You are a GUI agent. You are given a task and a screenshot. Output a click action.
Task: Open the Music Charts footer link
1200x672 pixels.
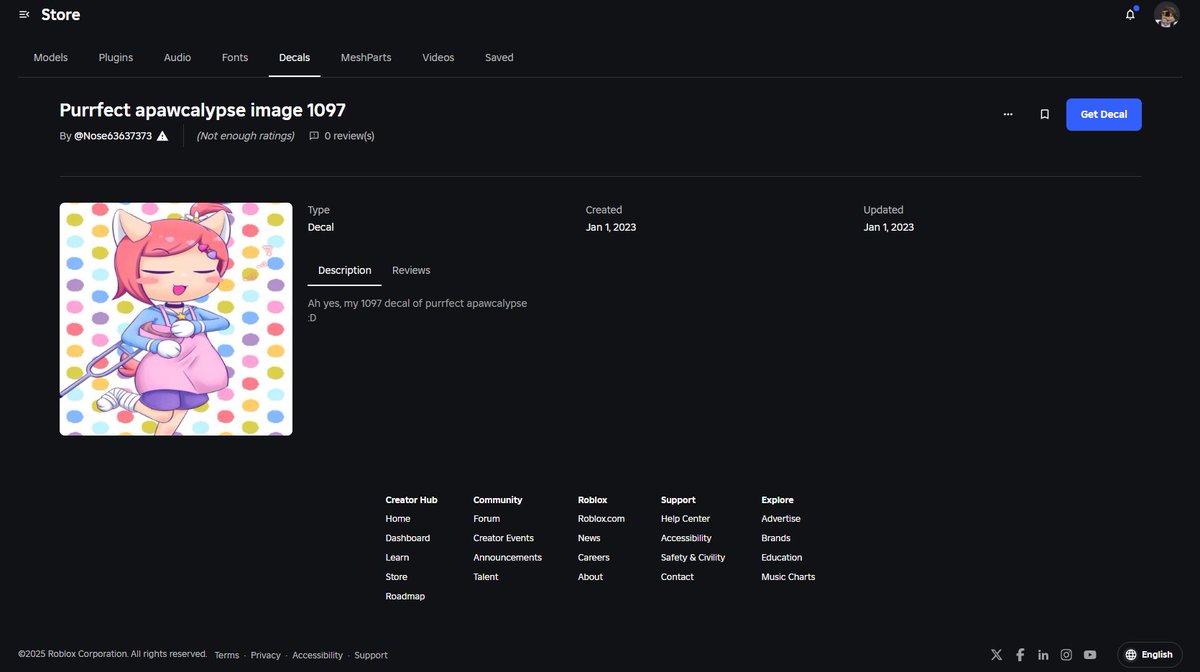[788, 577]
